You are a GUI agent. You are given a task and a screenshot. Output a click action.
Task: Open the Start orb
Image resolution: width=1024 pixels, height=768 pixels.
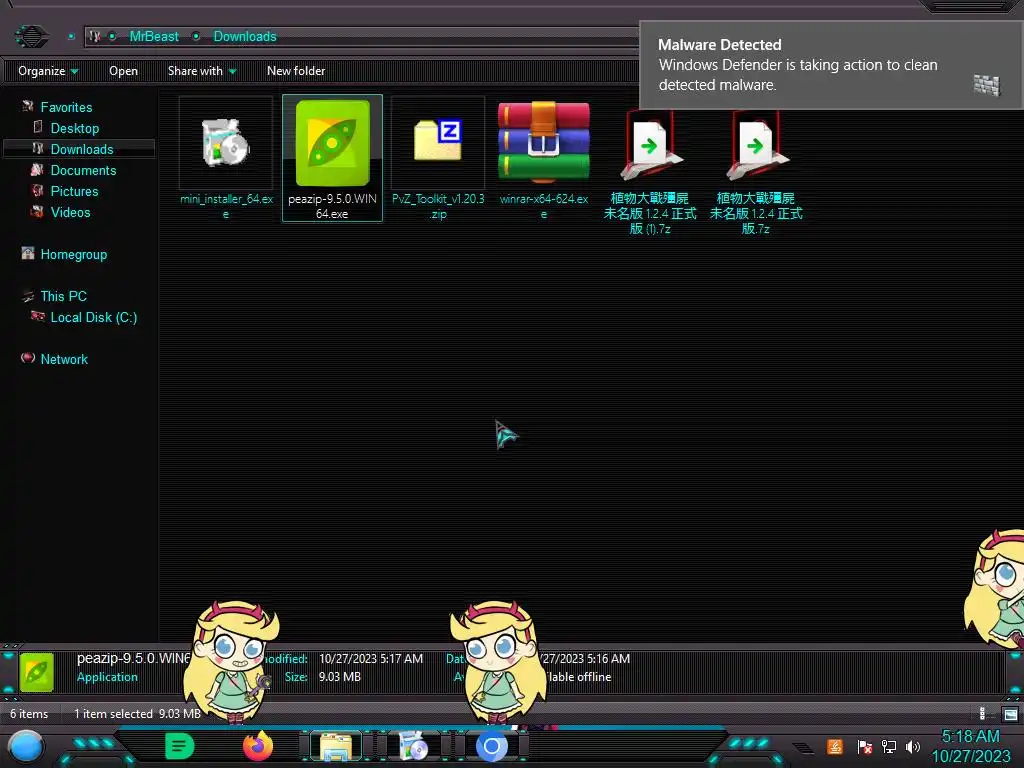pyautogui.click(x=26, y=747)
